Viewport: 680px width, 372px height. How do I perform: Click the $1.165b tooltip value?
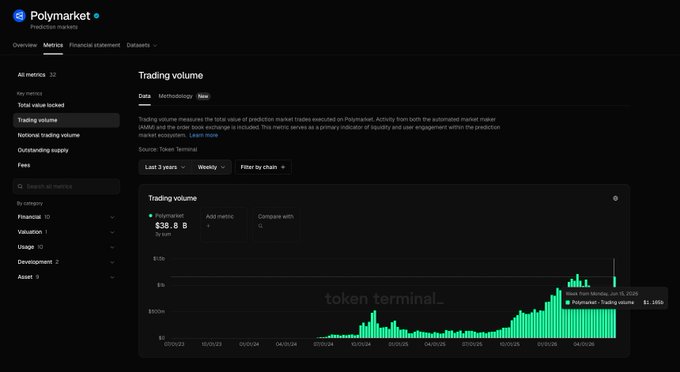653,303
